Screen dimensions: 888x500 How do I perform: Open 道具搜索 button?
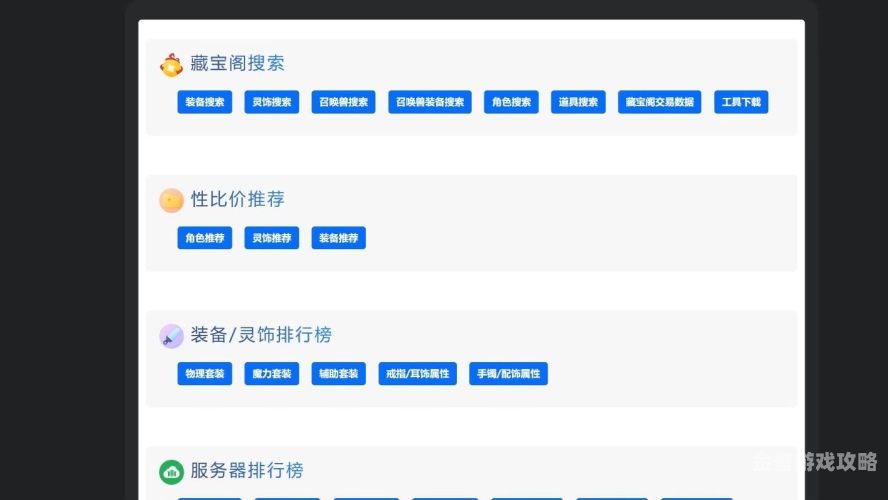pyautogui.click(x=578, y=102)
